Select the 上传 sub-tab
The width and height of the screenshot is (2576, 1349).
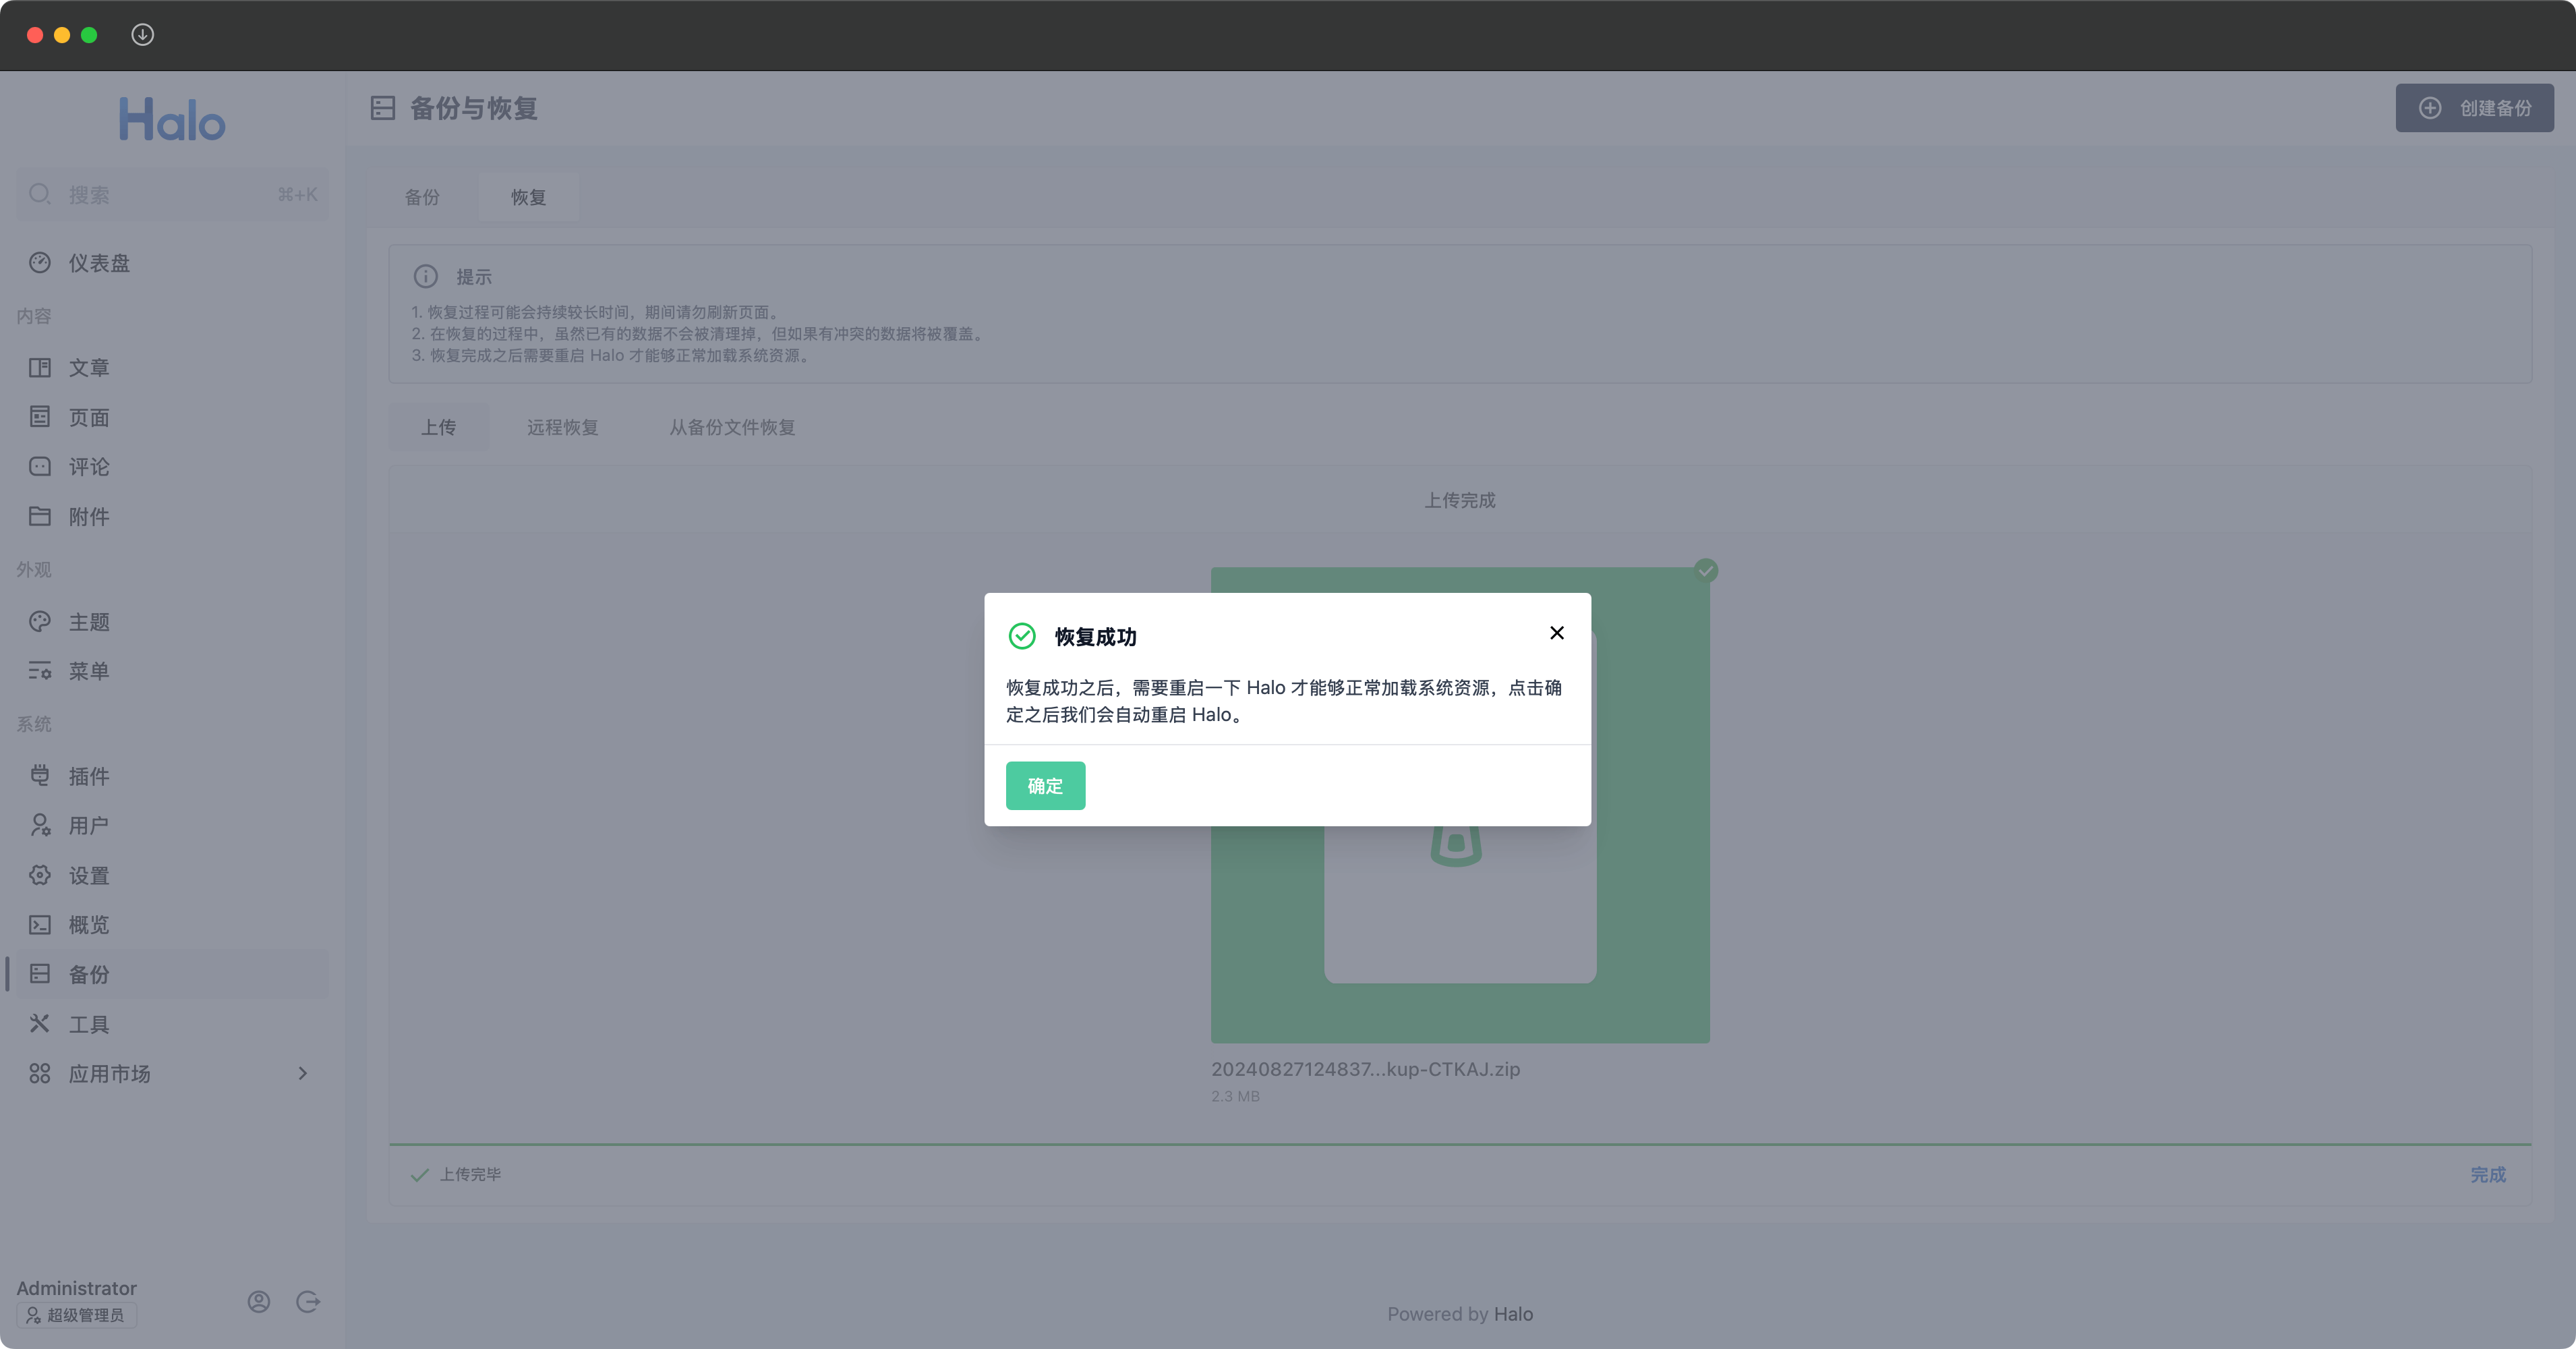(439, 427)
